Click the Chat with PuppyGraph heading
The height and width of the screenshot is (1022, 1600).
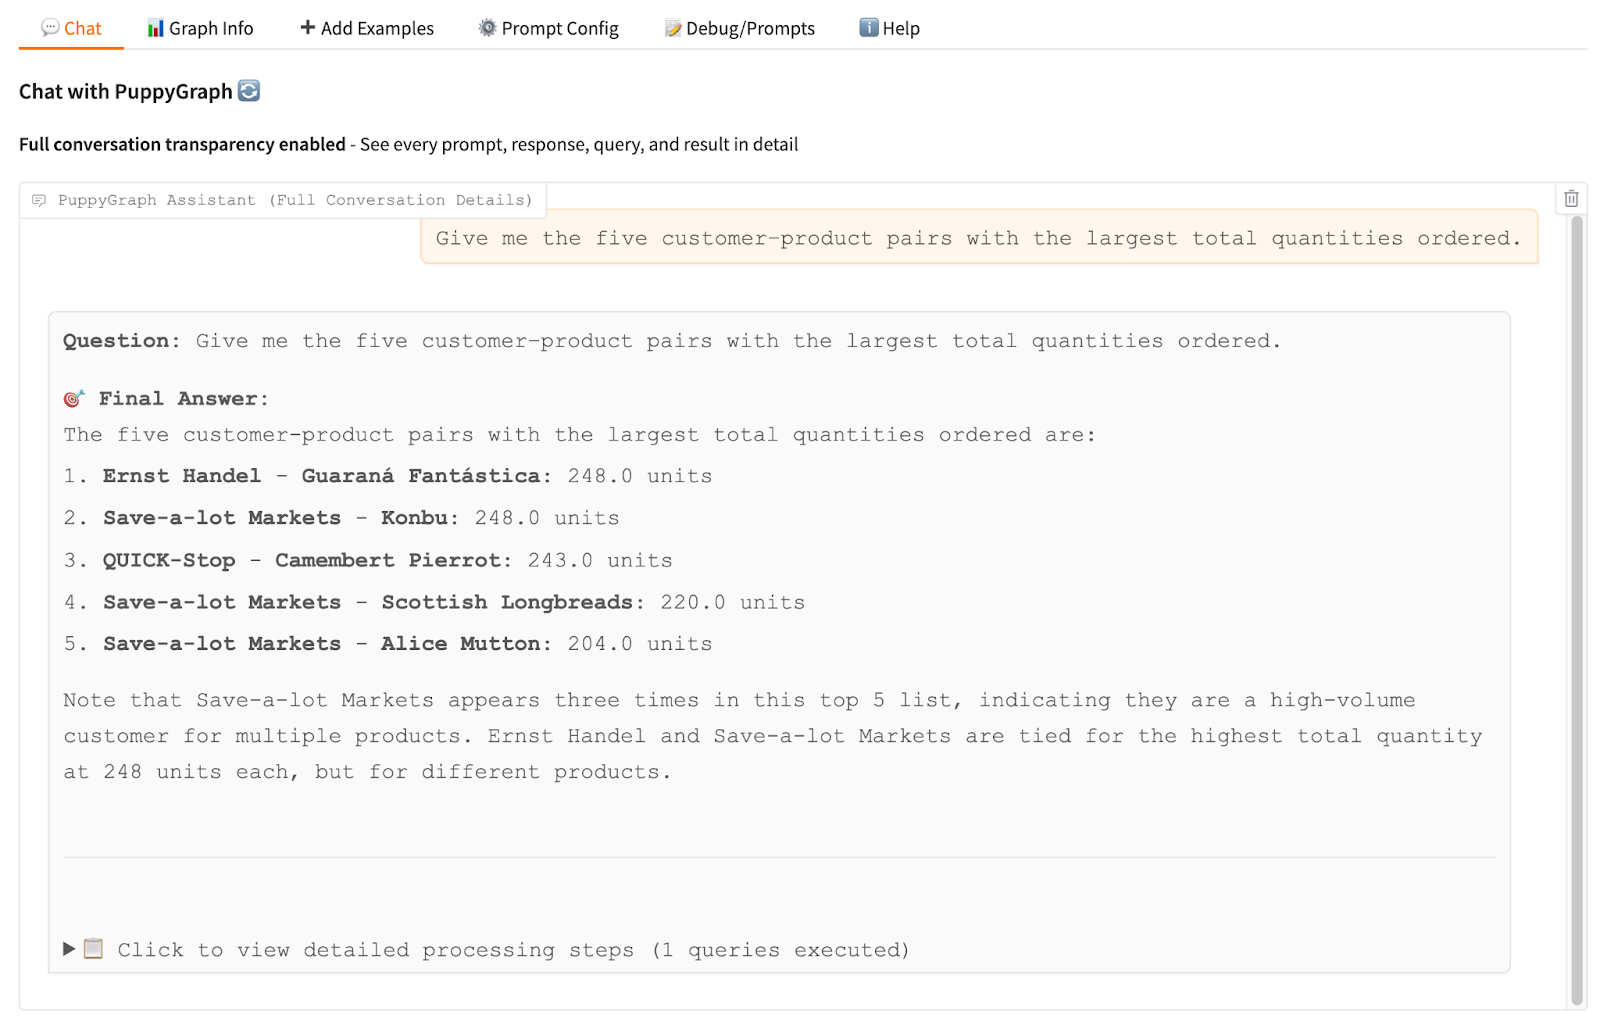(x=126, y=91)
